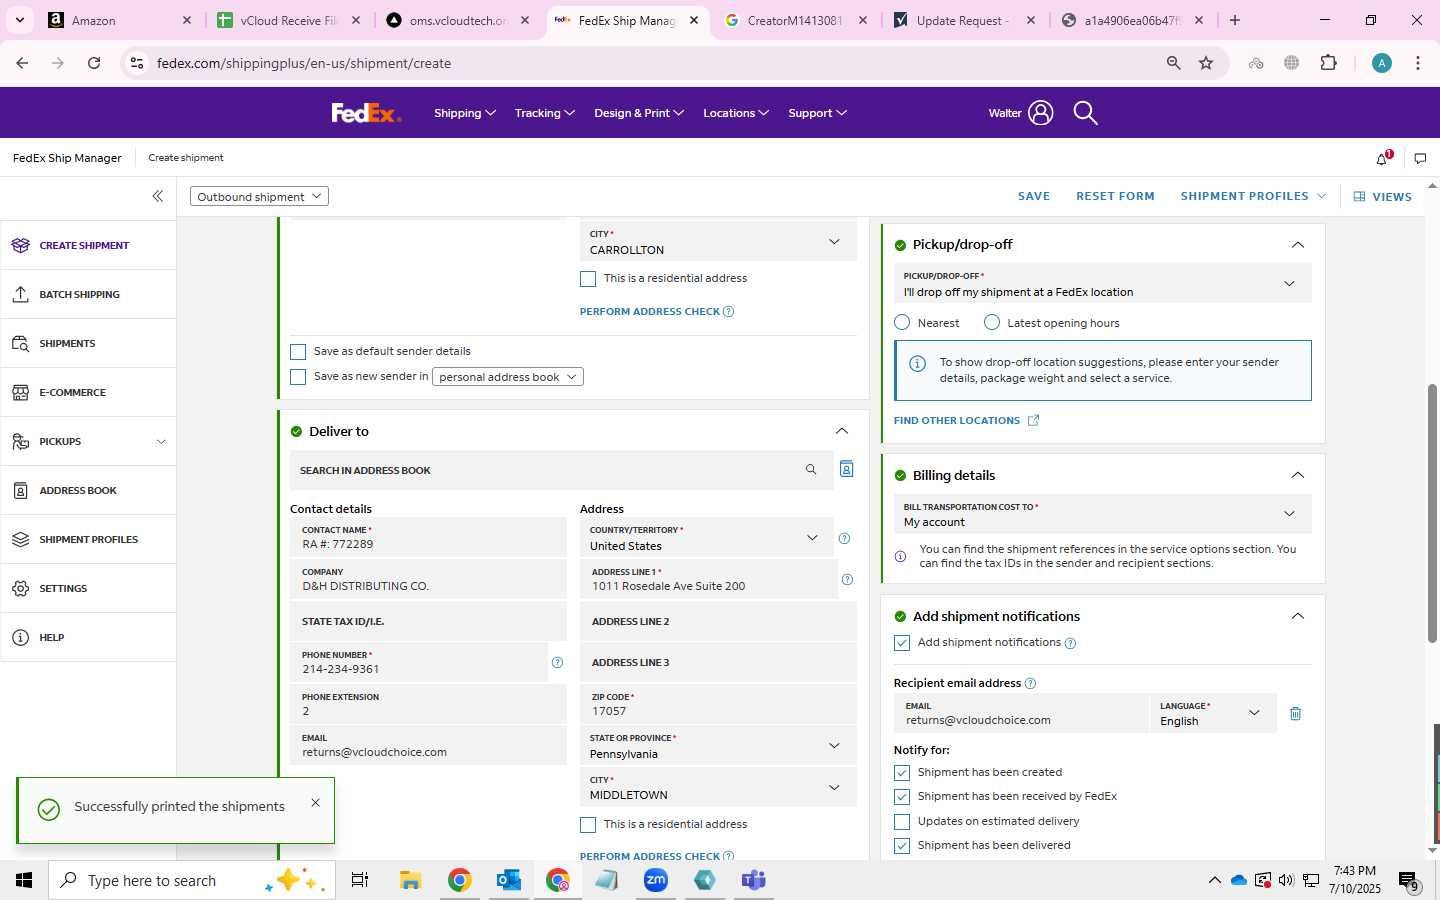The height and width of the screenshot is (900, 1440).
Task: Open Outlook from the taskbar
Action: (509, 880)
